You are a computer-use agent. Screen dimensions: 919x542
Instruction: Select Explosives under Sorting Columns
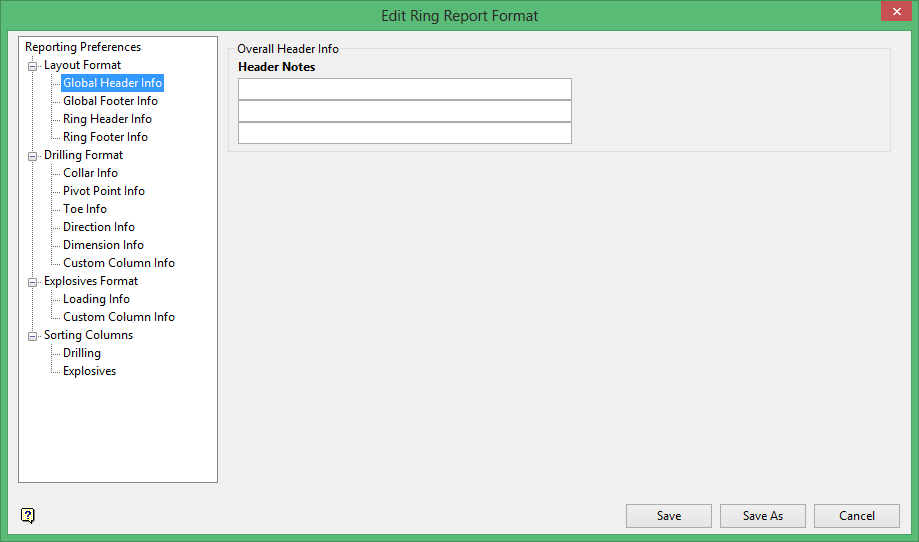coord(90,371)
